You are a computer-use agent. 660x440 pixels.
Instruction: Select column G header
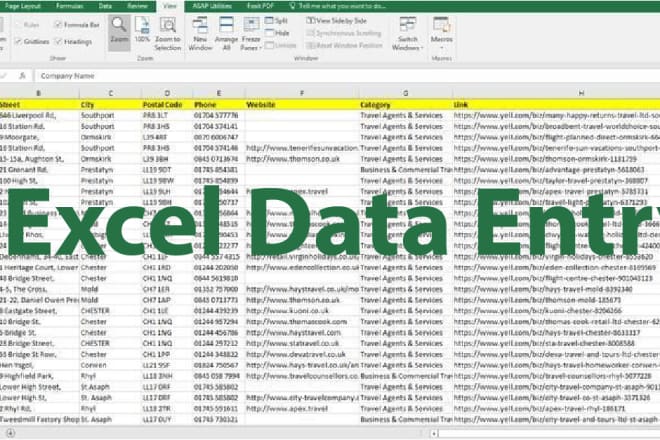pyautogui.click(x=406, y=93)
